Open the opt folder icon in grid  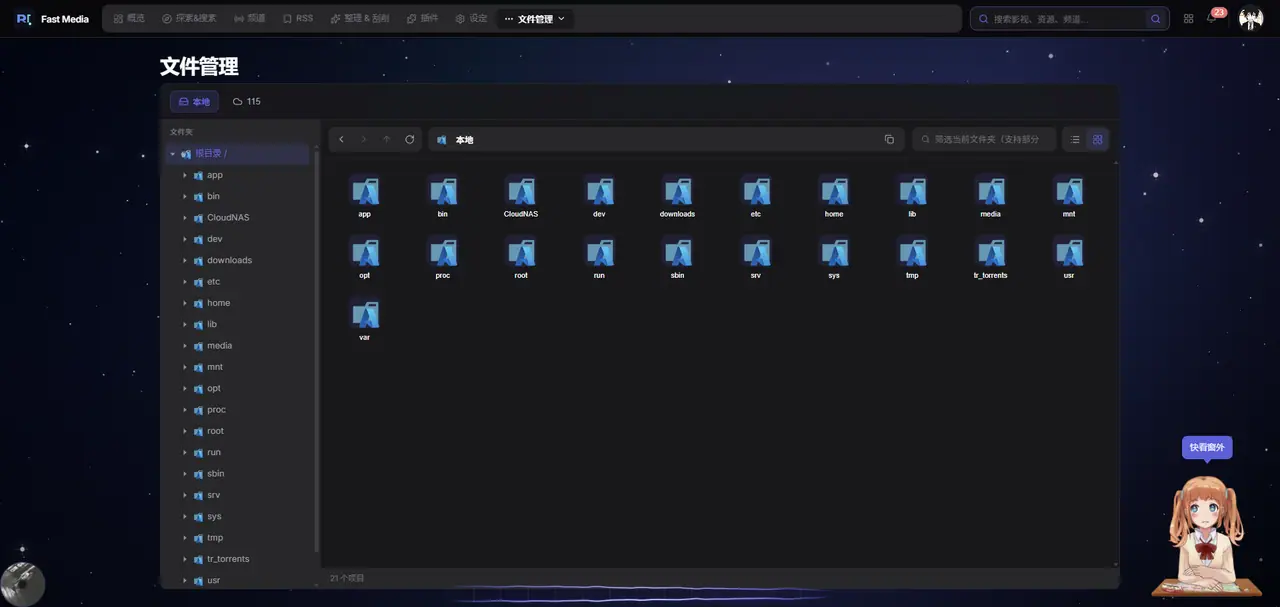(365, 252)
